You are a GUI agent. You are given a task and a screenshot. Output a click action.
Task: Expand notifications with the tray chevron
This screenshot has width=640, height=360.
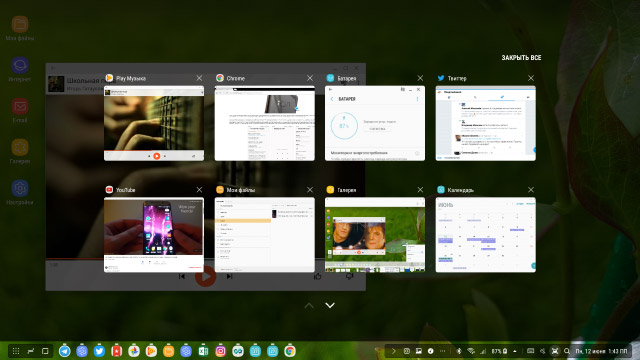click(x=393, y=351)
